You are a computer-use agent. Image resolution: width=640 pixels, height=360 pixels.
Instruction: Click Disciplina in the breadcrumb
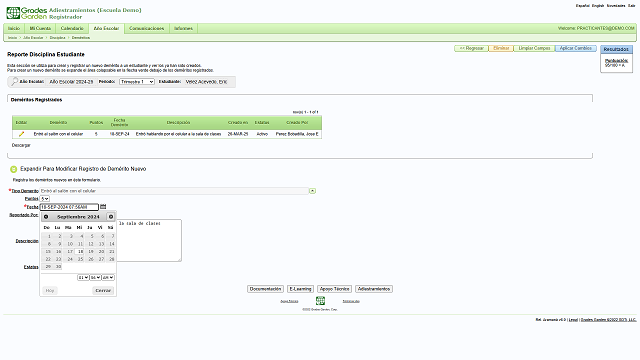[58, 38]
